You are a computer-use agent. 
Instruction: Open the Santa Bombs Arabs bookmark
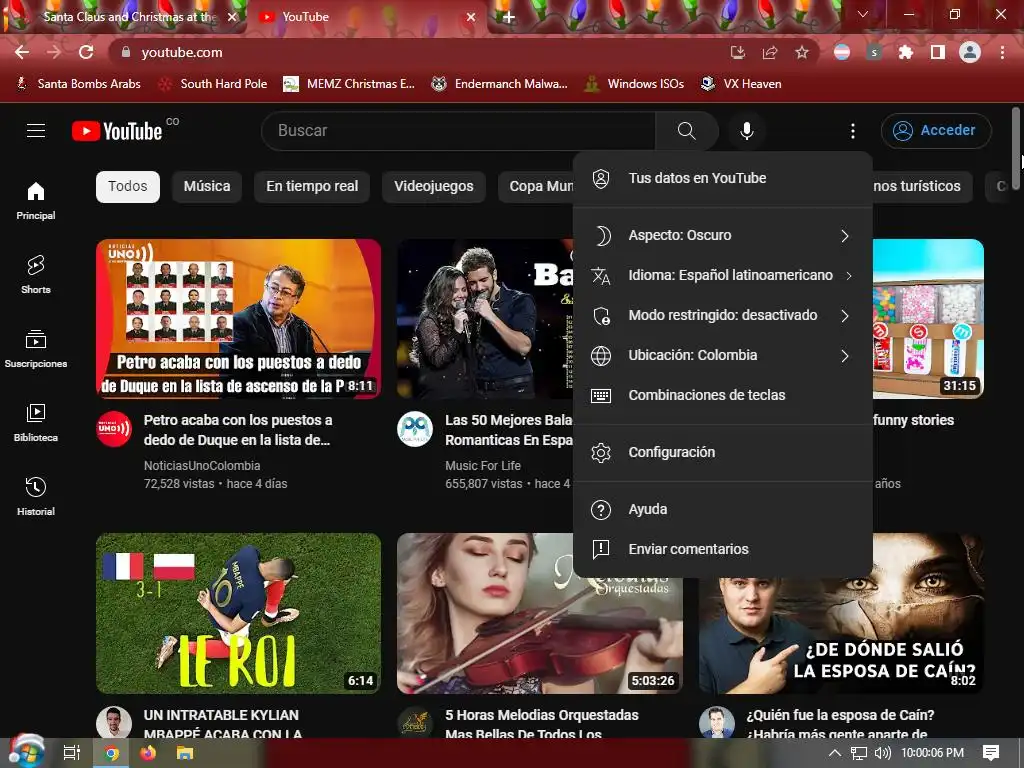78,84
